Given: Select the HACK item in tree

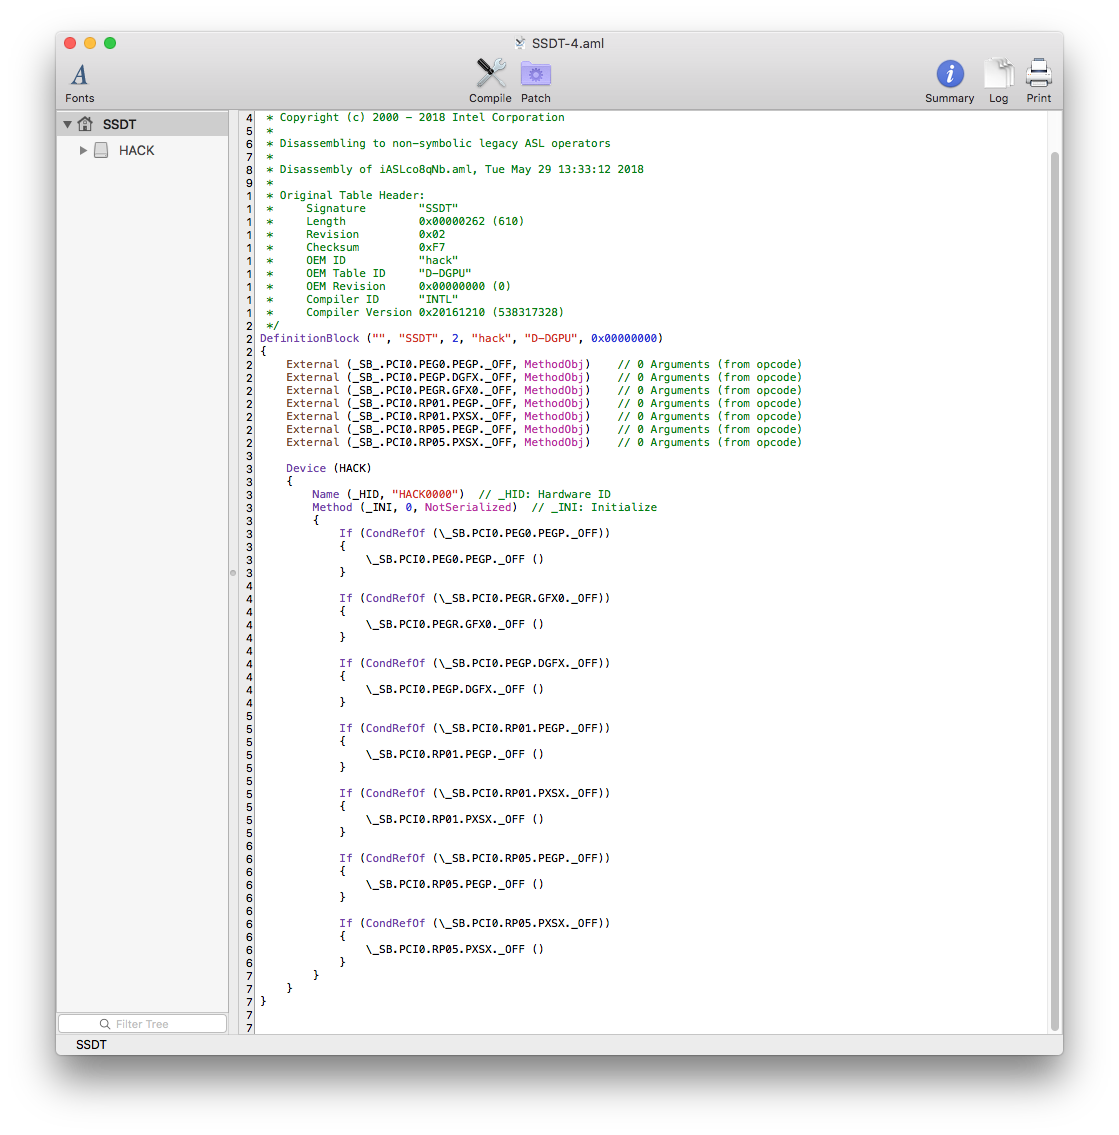Looking at the screenshot, I should pyautogui.click(x=137, y=150).
